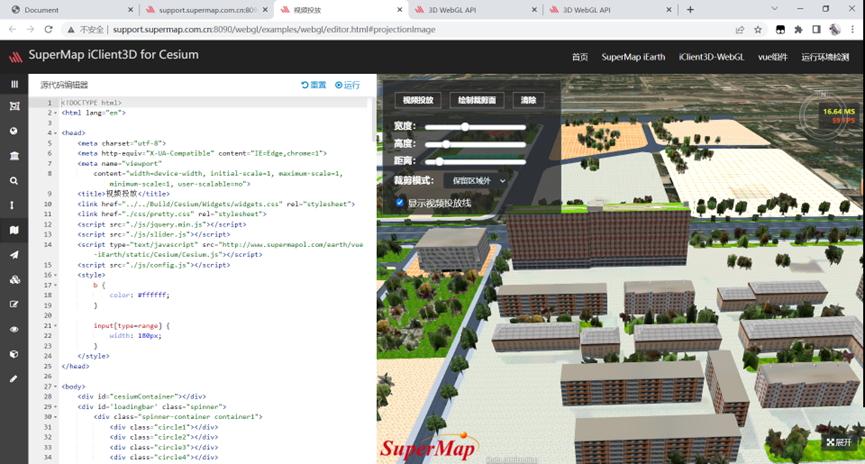Select the active map icon in sidebar

14,230
